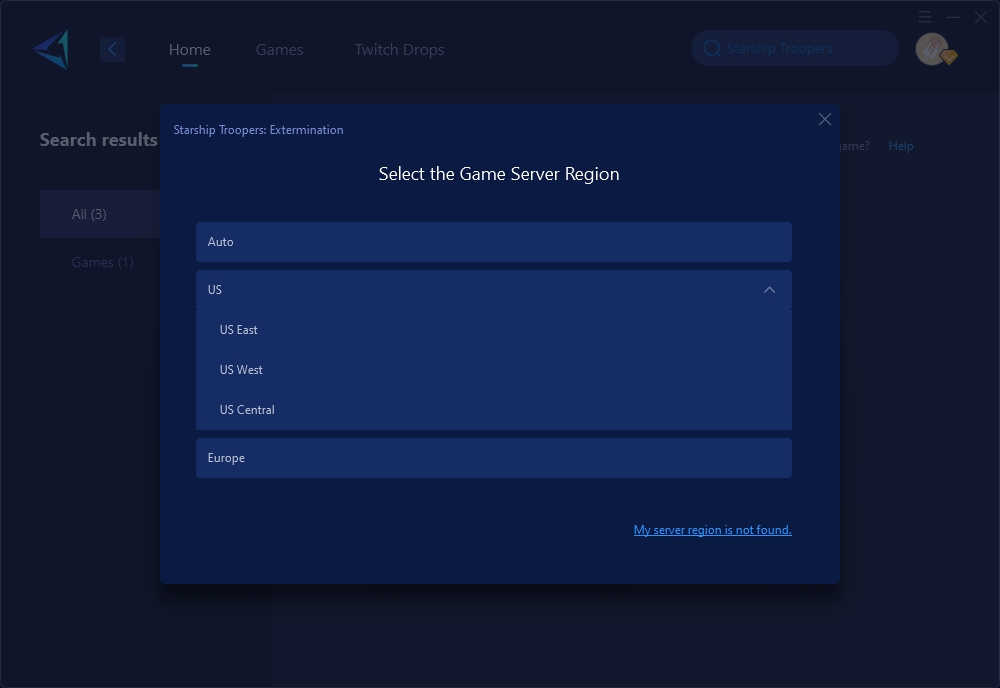Open the Twitch Drops tab
This screenshot has width=1000, height=688.
point(399,50)
